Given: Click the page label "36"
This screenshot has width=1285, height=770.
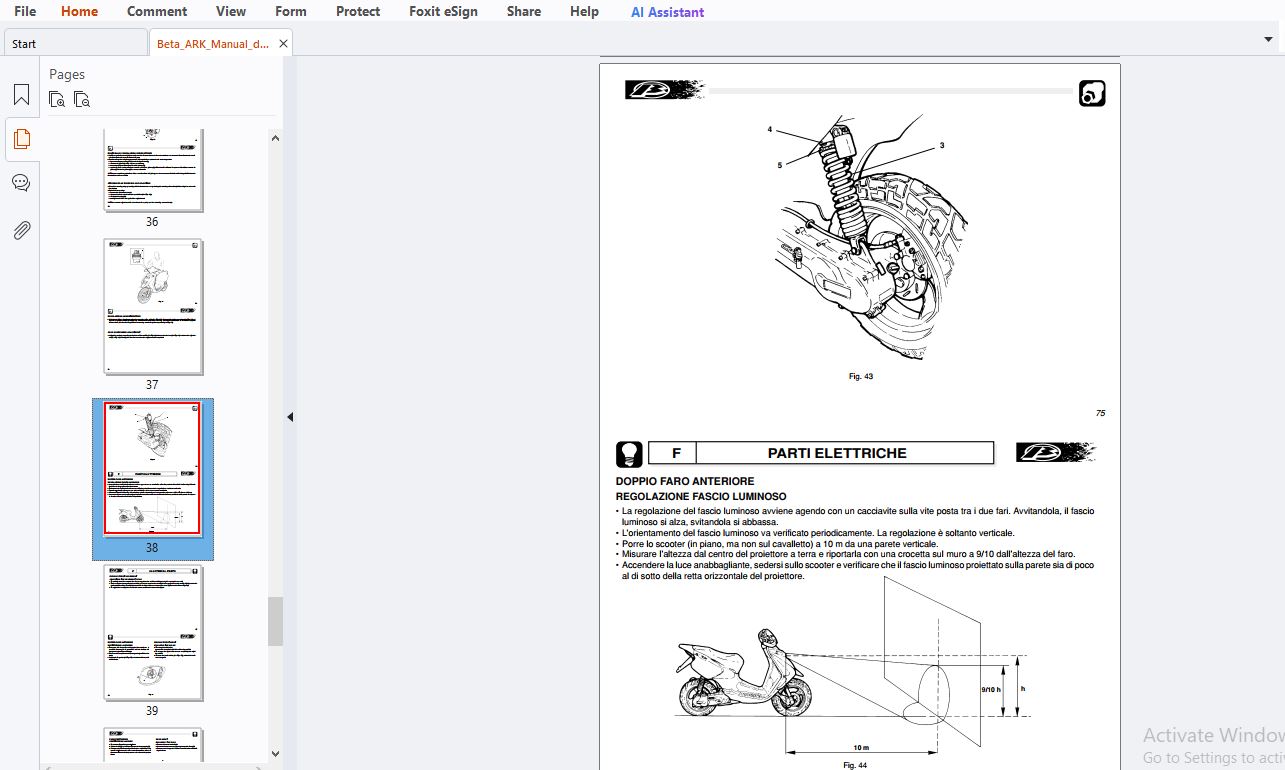Looking at the screenshot, I should point(152,222).
